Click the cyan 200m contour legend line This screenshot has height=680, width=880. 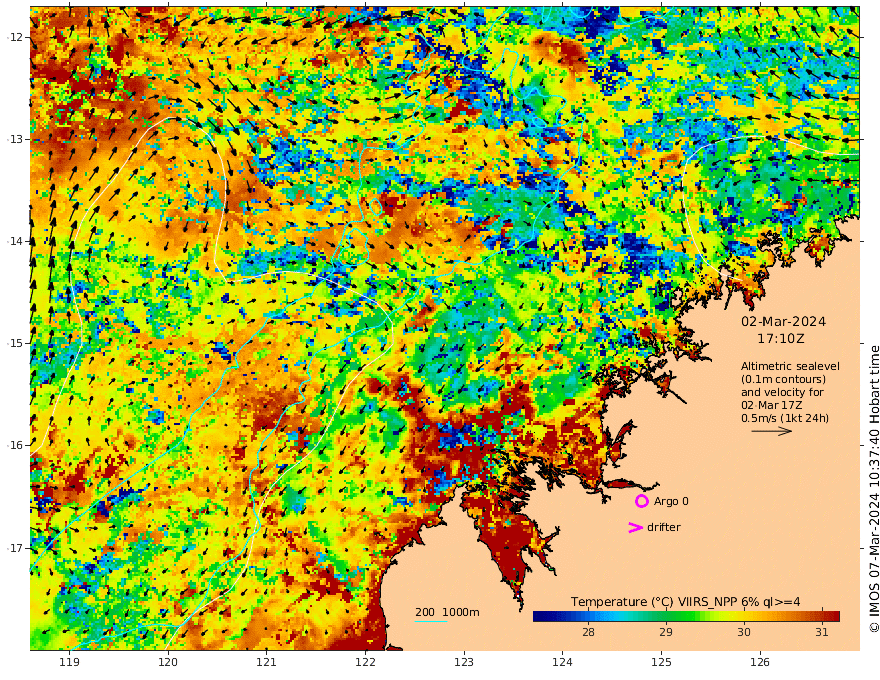point(431,622)
